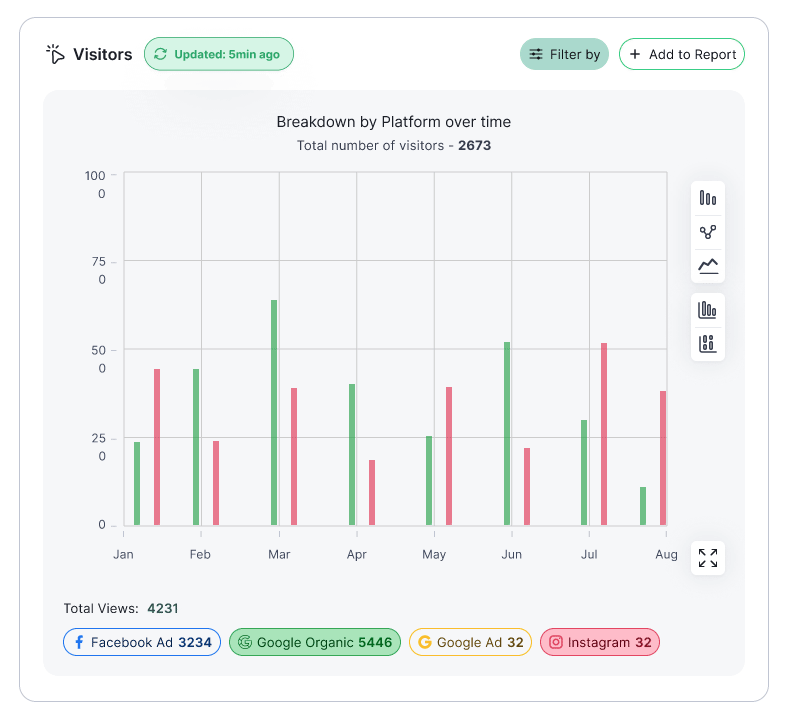
Task: Click the Visitors heading text
Action: pyautogui.click(x=103, y=54)
